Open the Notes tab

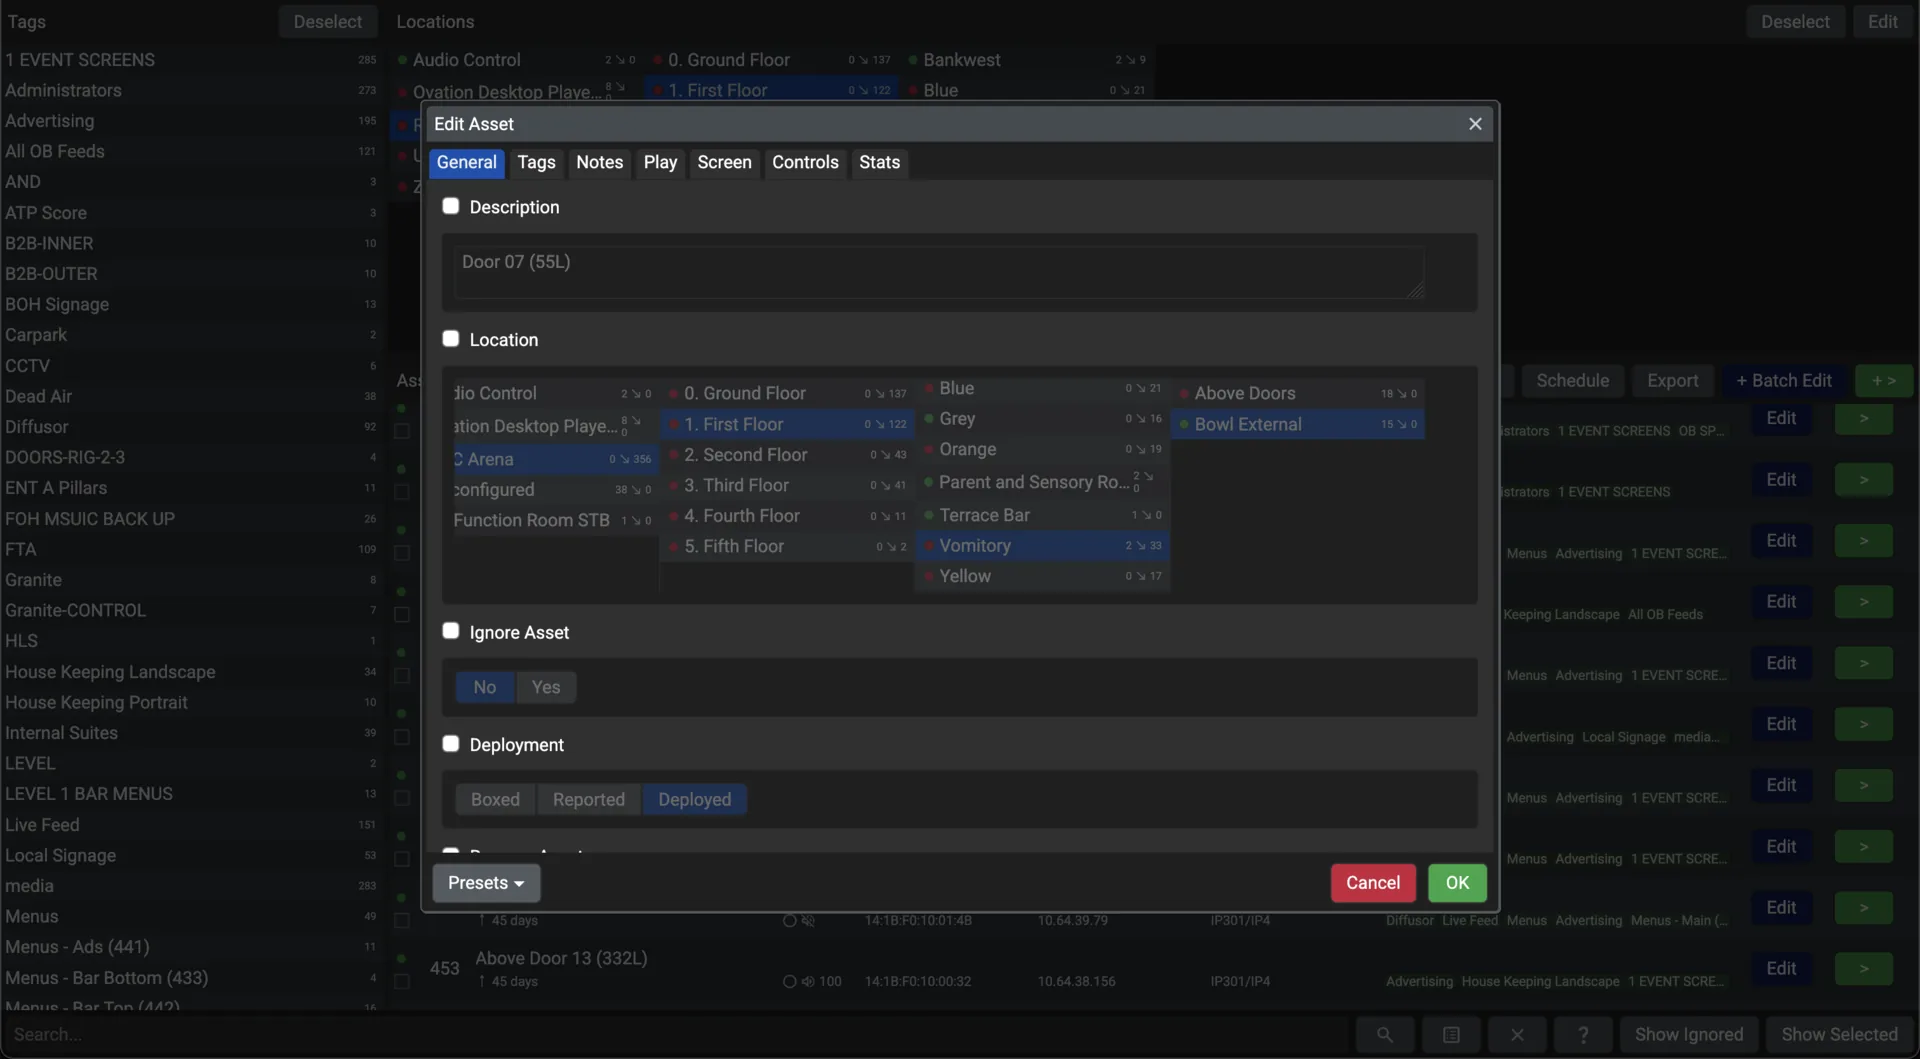coord(600,163)
